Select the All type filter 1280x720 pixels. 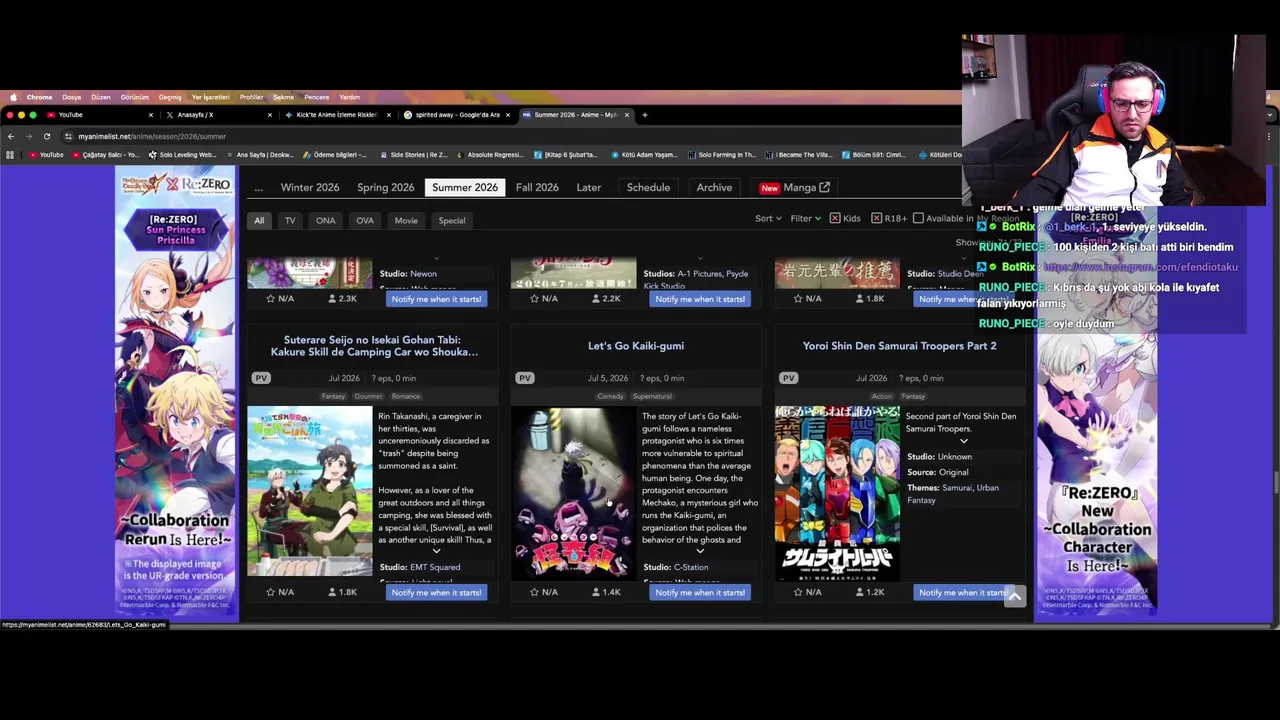[259, 220]
